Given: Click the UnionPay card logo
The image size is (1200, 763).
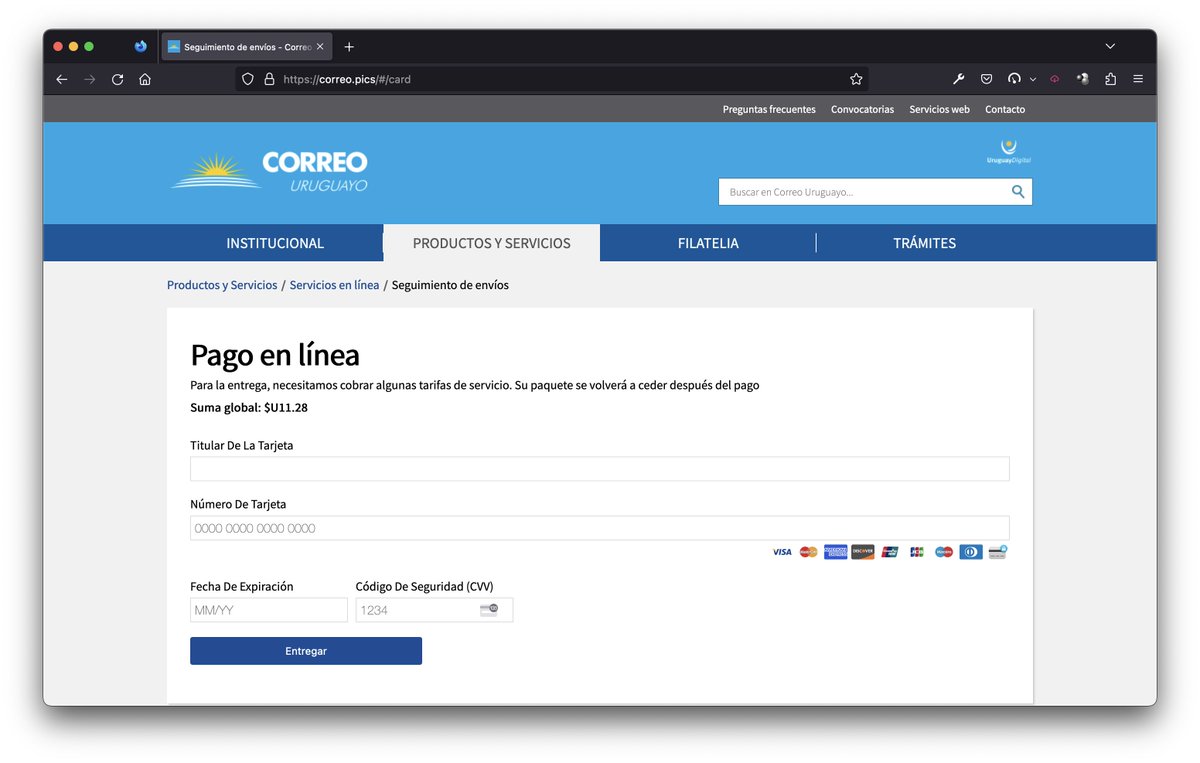Looking at the screenshot, I should pos(890,552).
